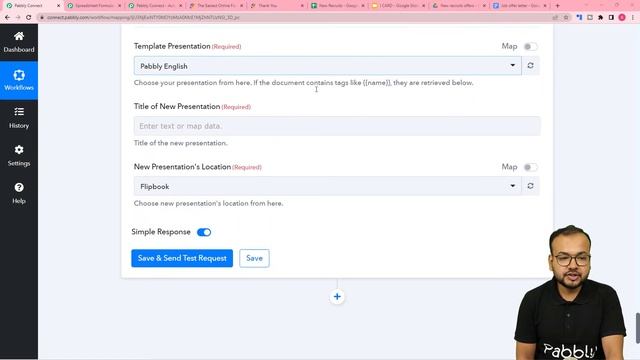640x360 pixels.
Task: Open the Flipbook location dropdown
Action: coord(327,186)
